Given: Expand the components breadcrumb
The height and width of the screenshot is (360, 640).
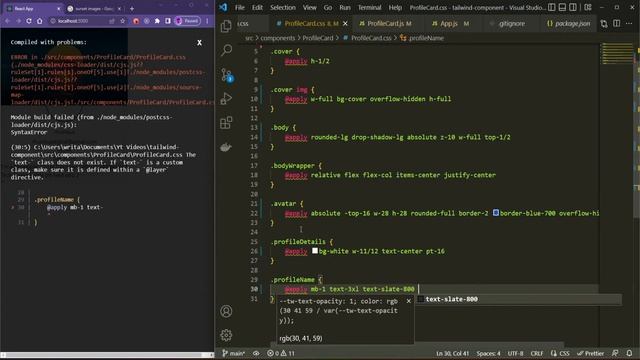Looking at the screenshot, I should coord(278,38).
